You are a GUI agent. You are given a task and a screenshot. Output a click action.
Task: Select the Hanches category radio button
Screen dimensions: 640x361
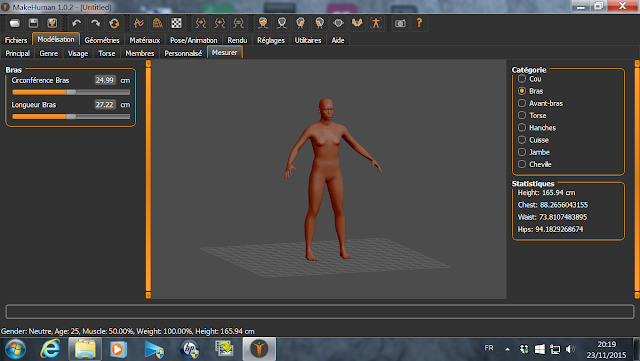[x=522, y=127]
